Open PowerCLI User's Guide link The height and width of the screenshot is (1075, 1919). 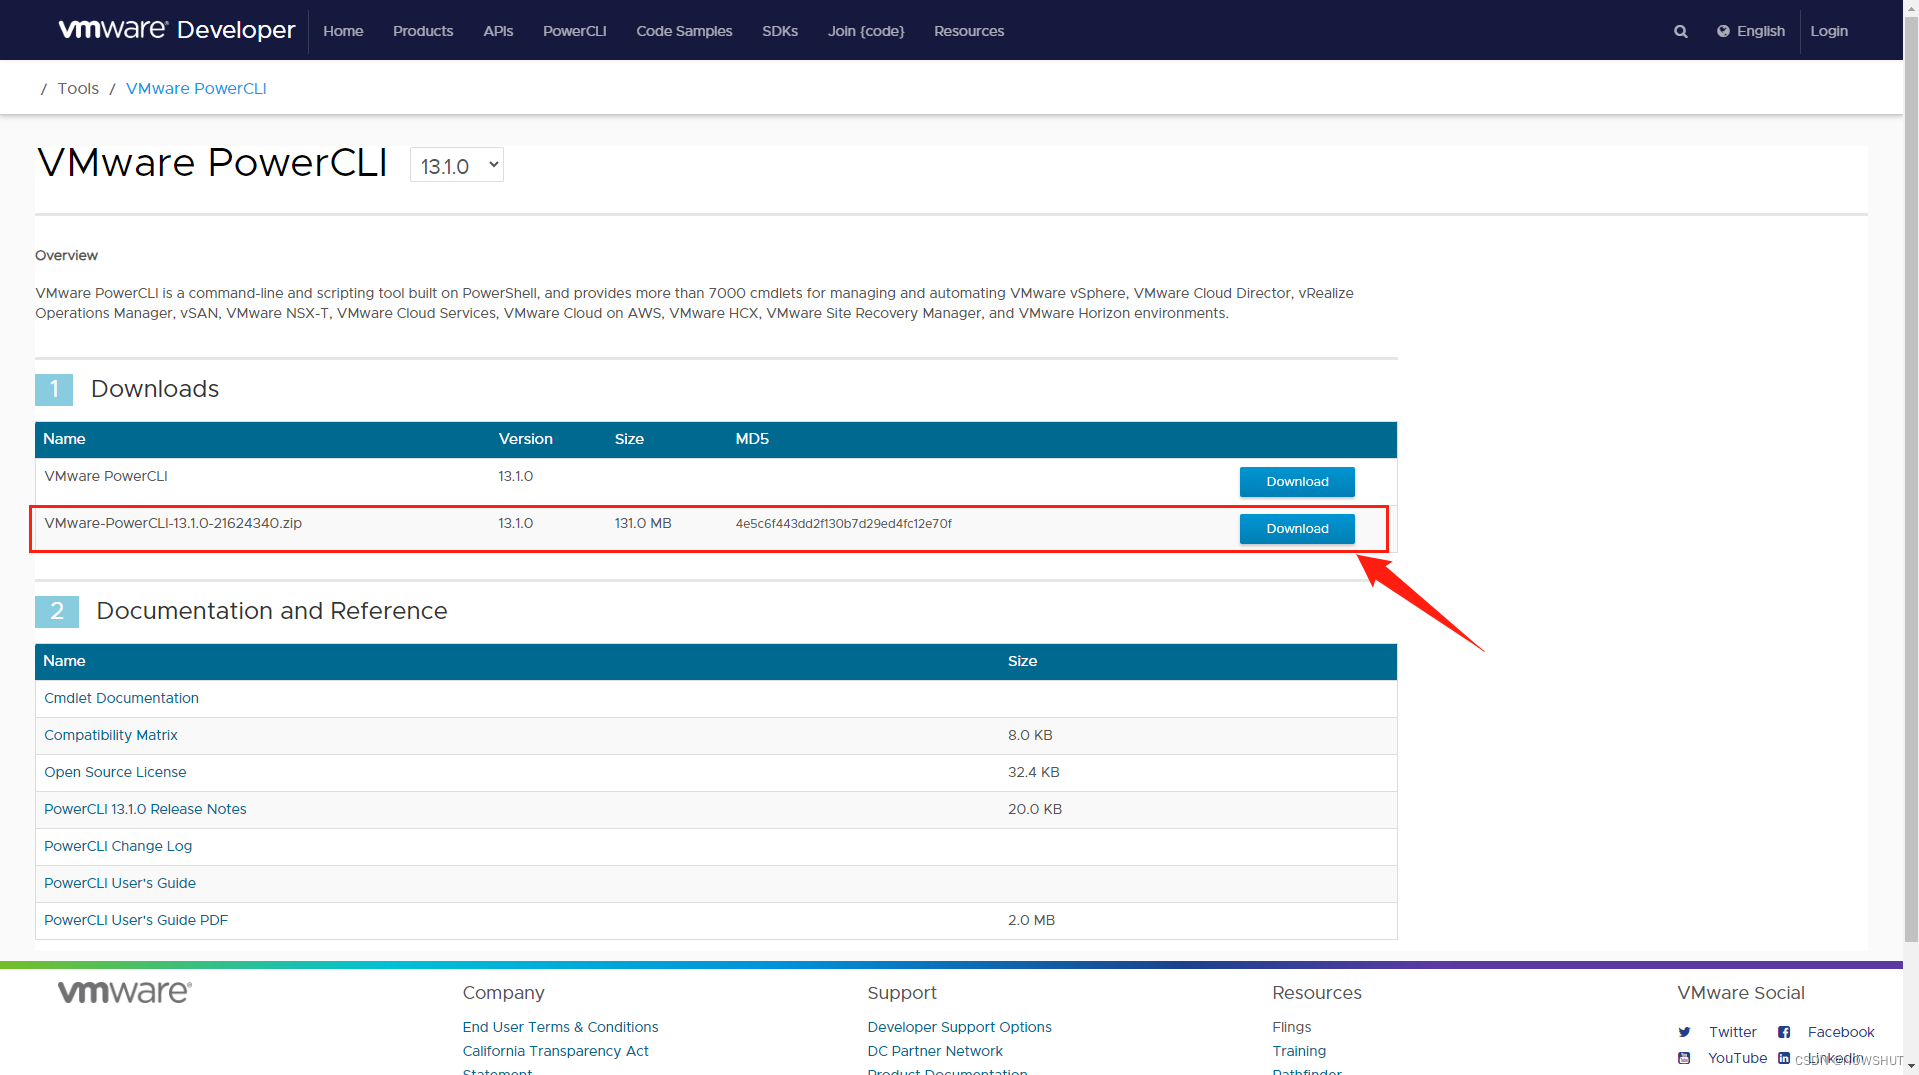120,883
